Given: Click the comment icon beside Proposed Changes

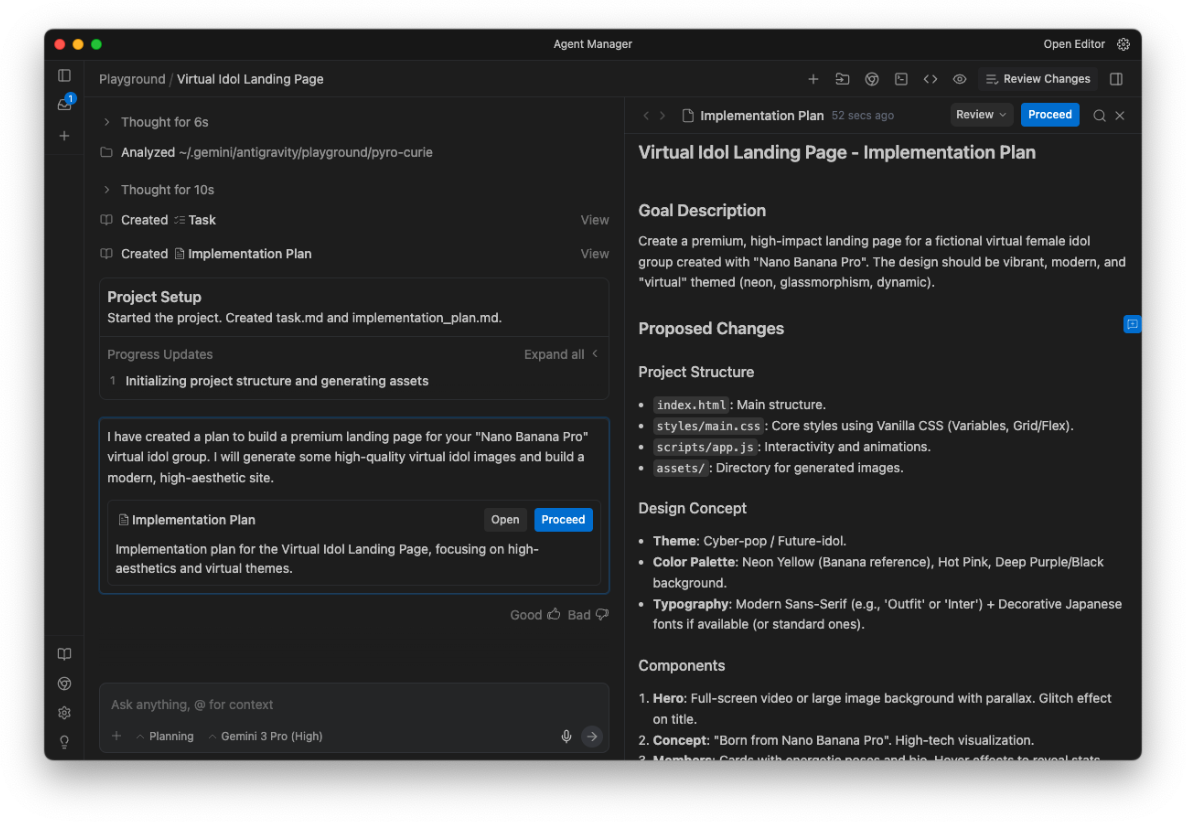Looking at the screenshot, I should click(1132, 324).
